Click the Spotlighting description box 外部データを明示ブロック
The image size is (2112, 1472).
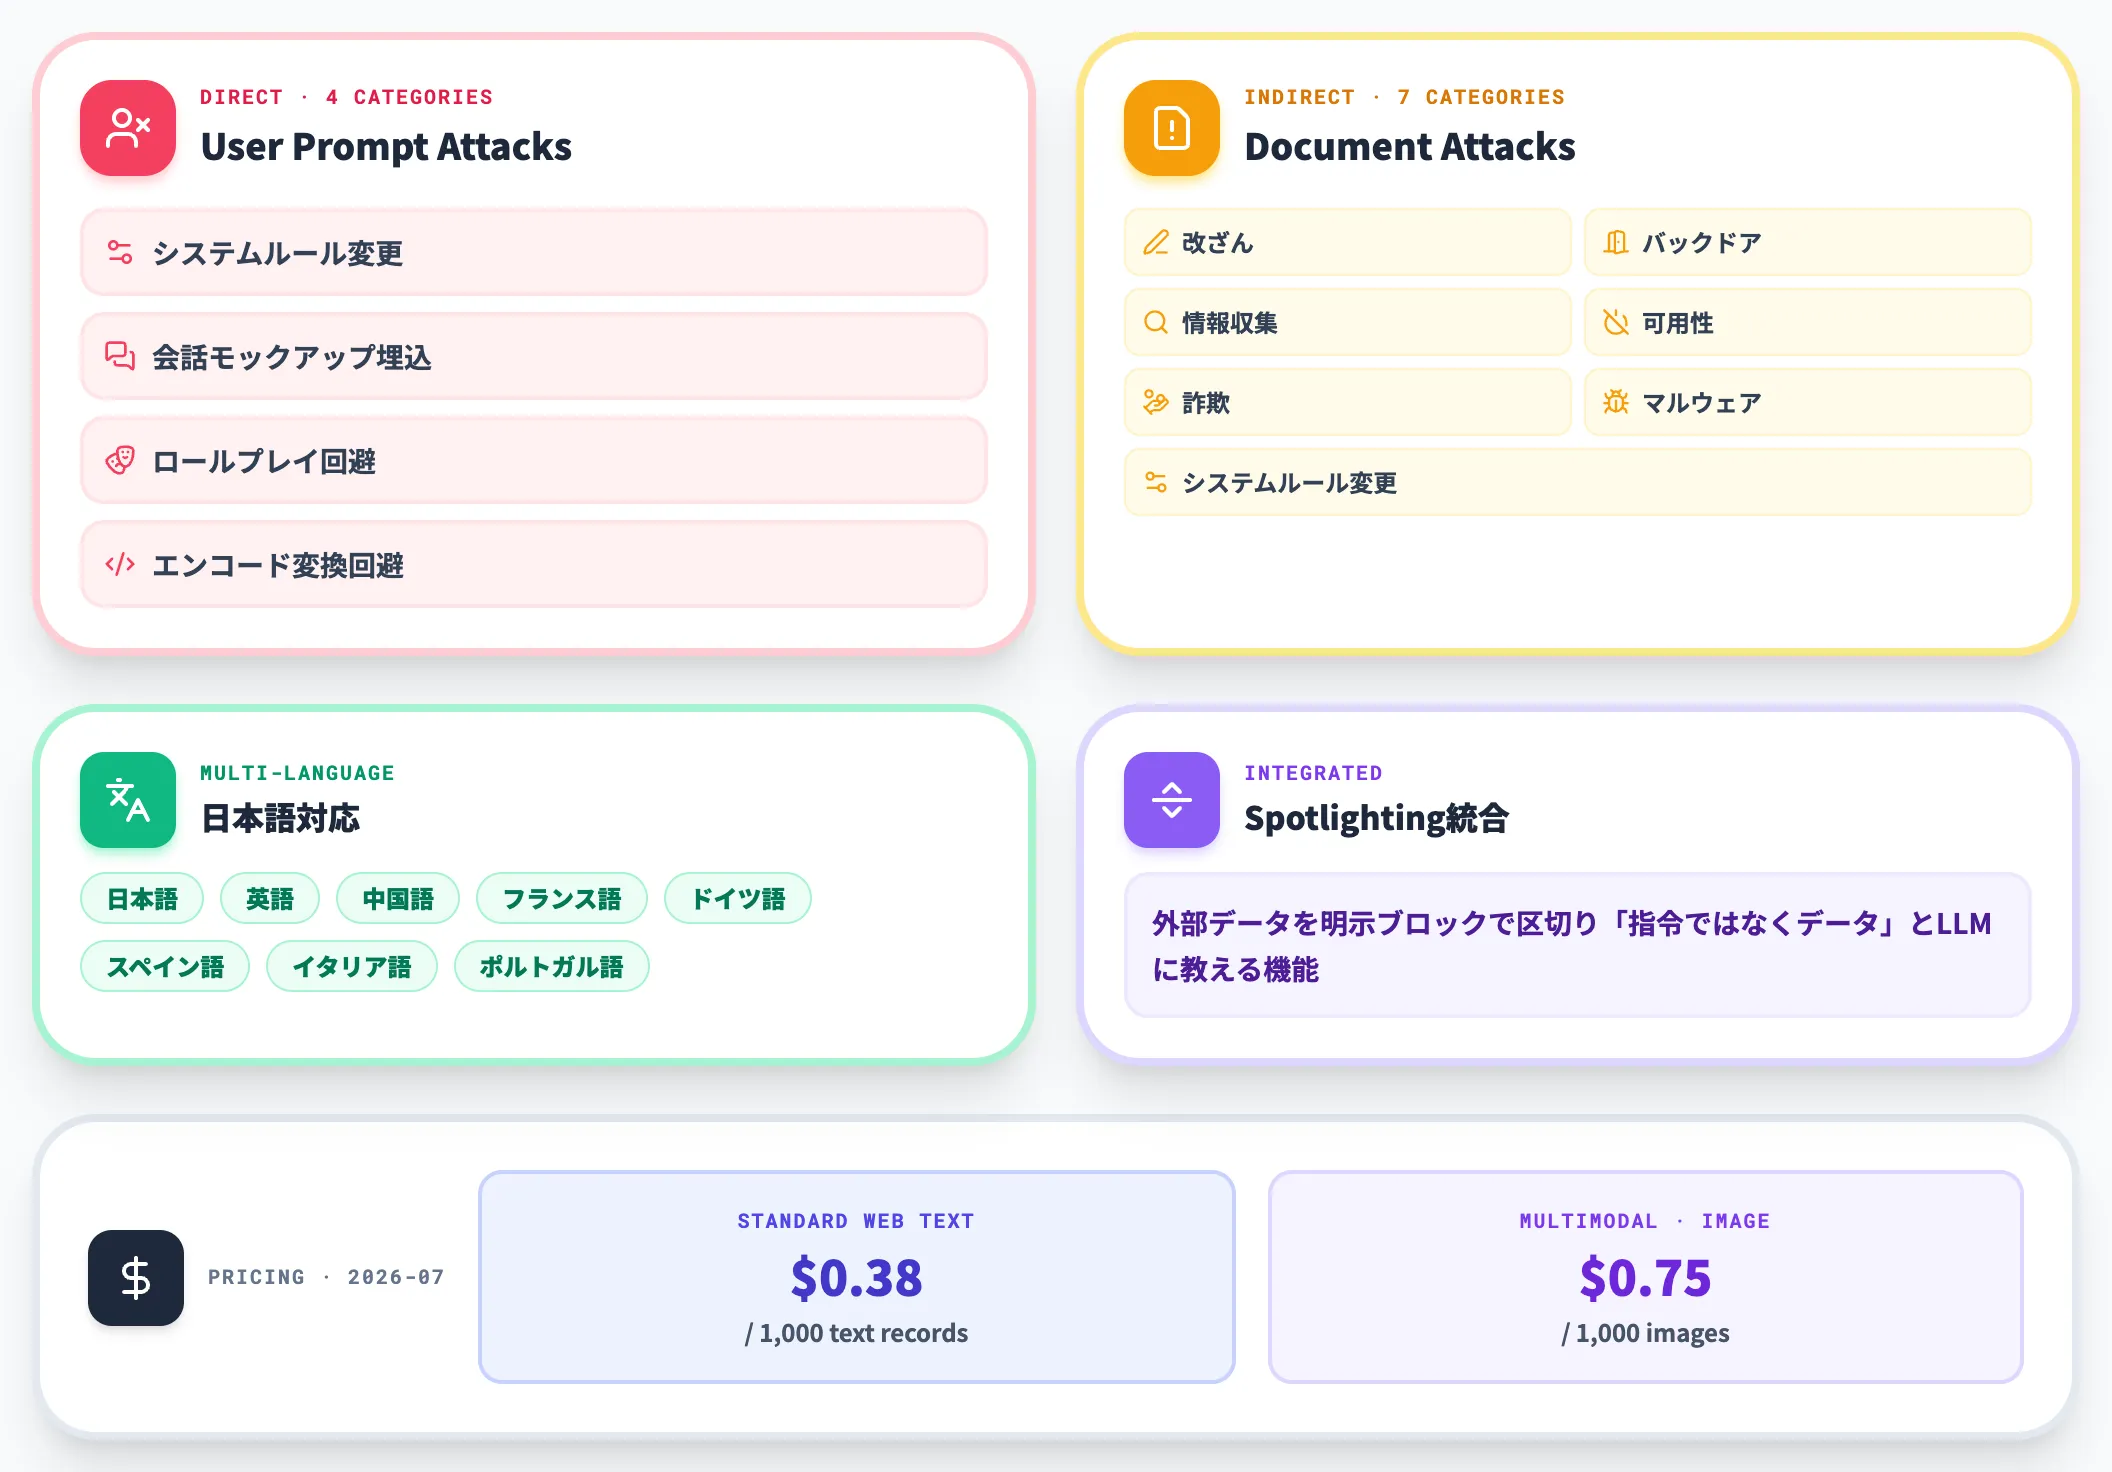click(1578, 945)
